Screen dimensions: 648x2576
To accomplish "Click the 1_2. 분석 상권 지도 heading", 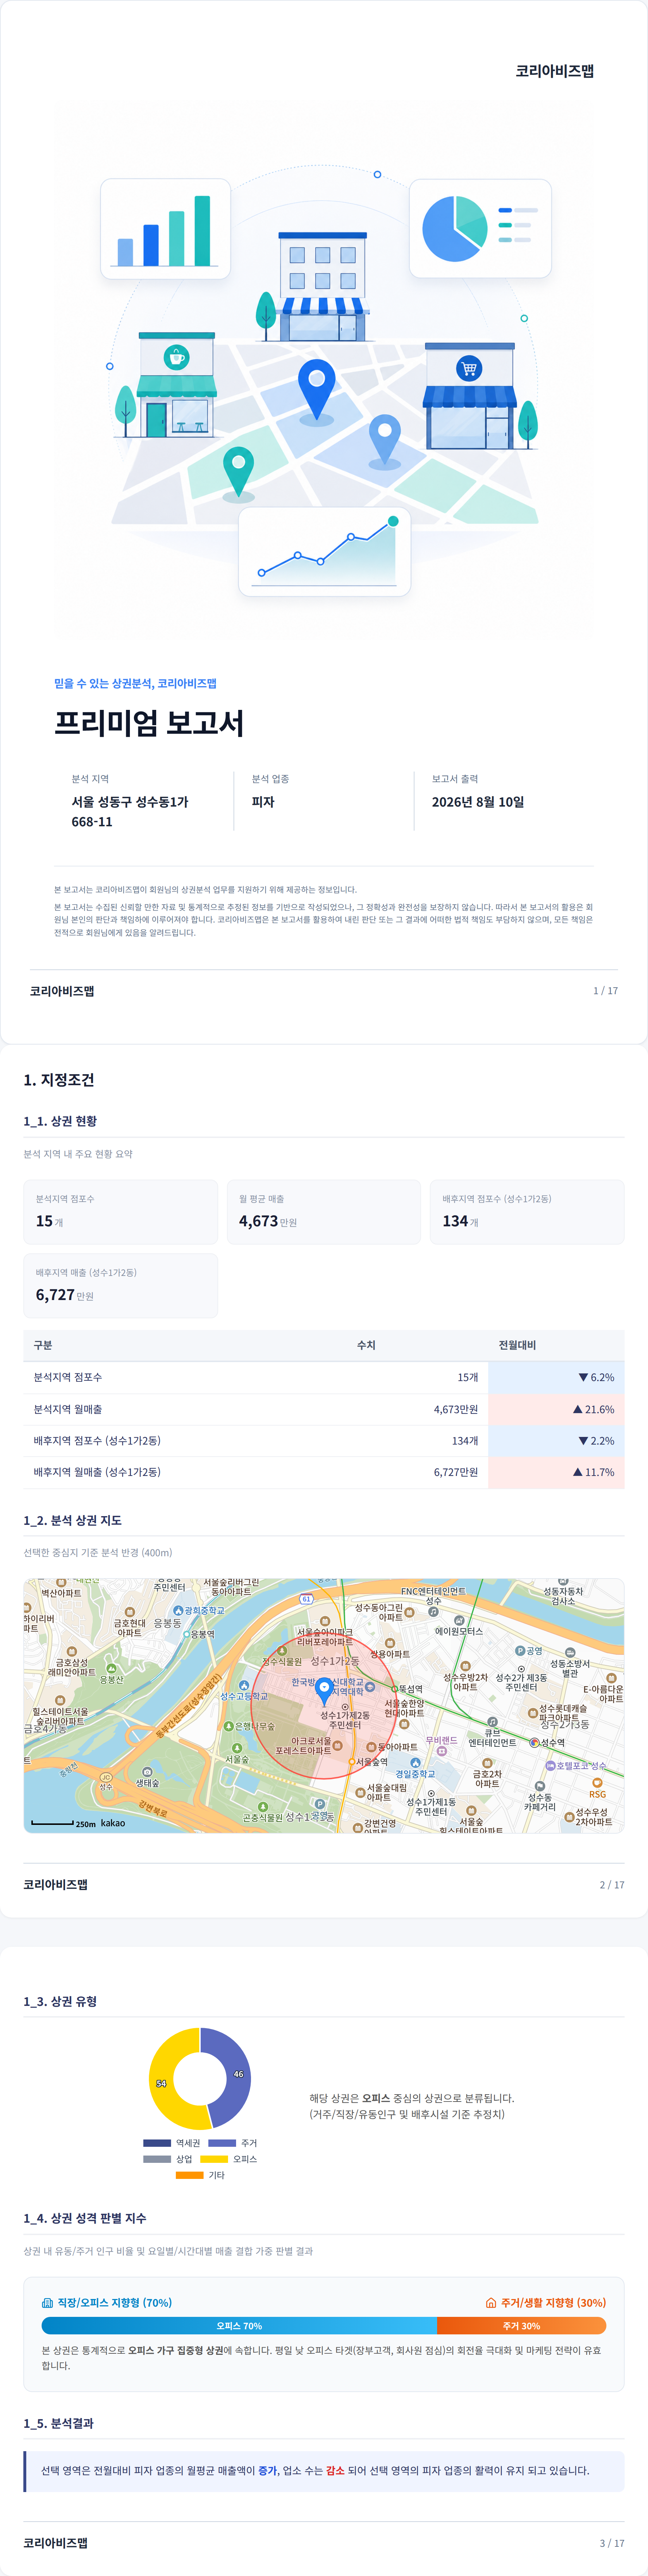I will coord(73,1520).
